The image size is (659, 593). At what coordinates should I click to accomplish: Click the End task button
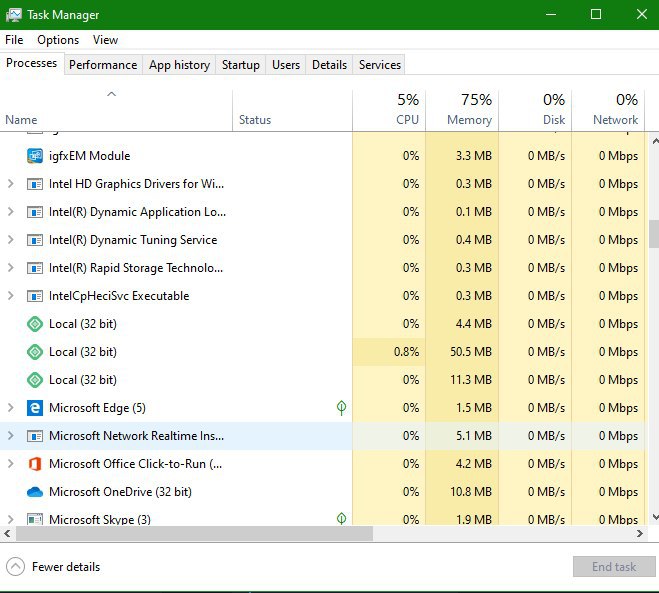click(x=614, y=567)
